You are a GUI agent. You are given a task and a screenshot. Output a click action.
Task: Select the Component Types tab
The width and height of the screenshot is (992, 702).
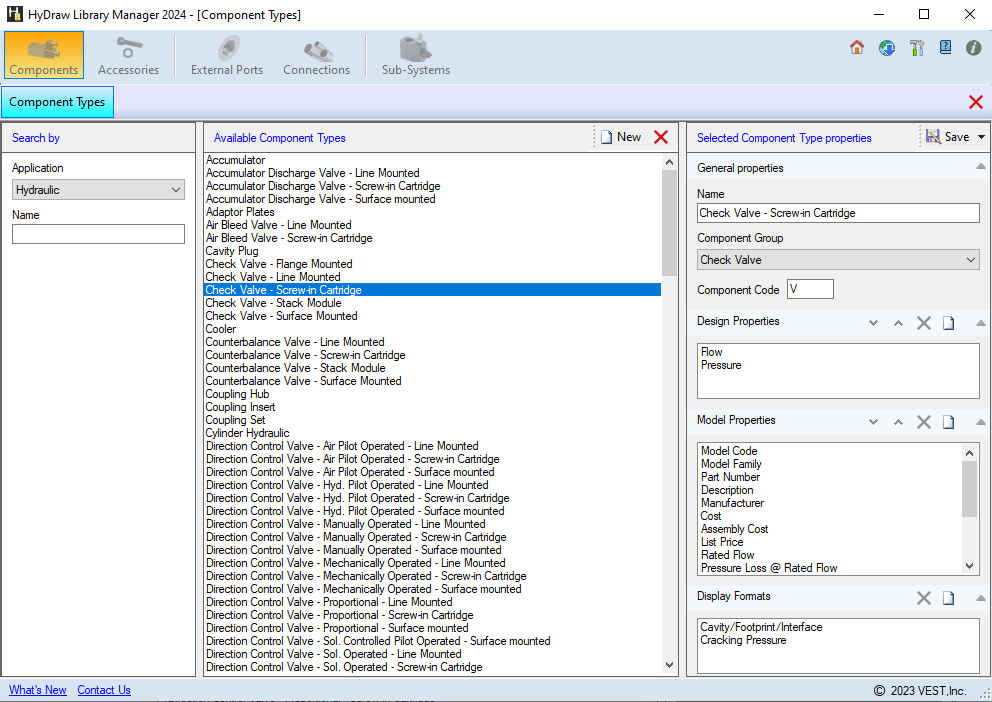pyautogui.click(x=57, y=102)
